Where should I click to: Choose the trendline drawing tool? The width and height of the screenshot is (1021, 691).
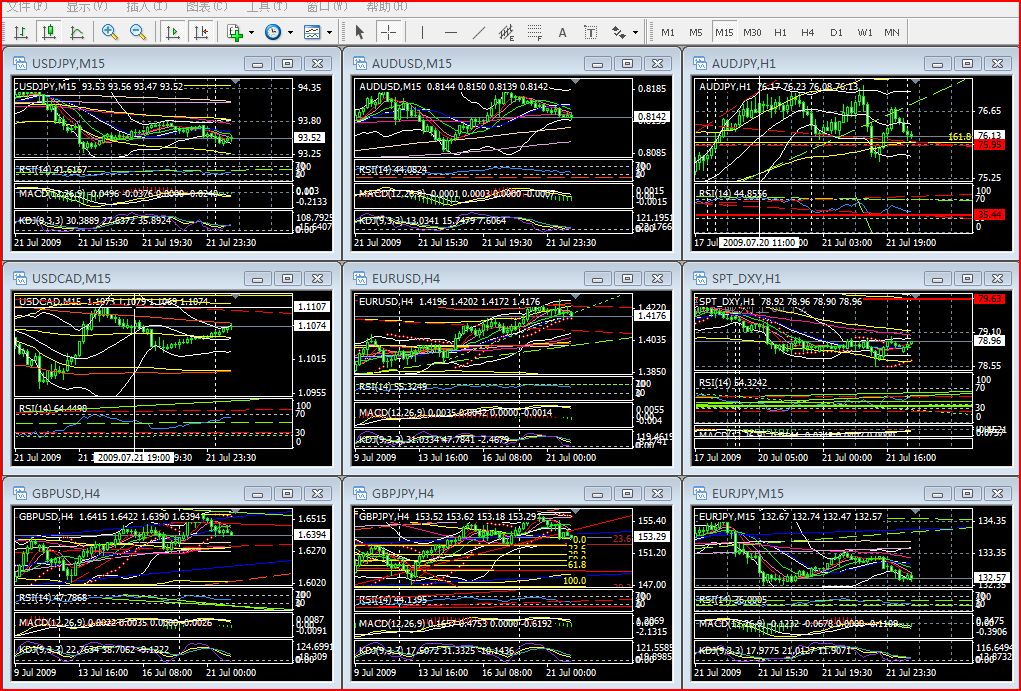click(479, 32)
